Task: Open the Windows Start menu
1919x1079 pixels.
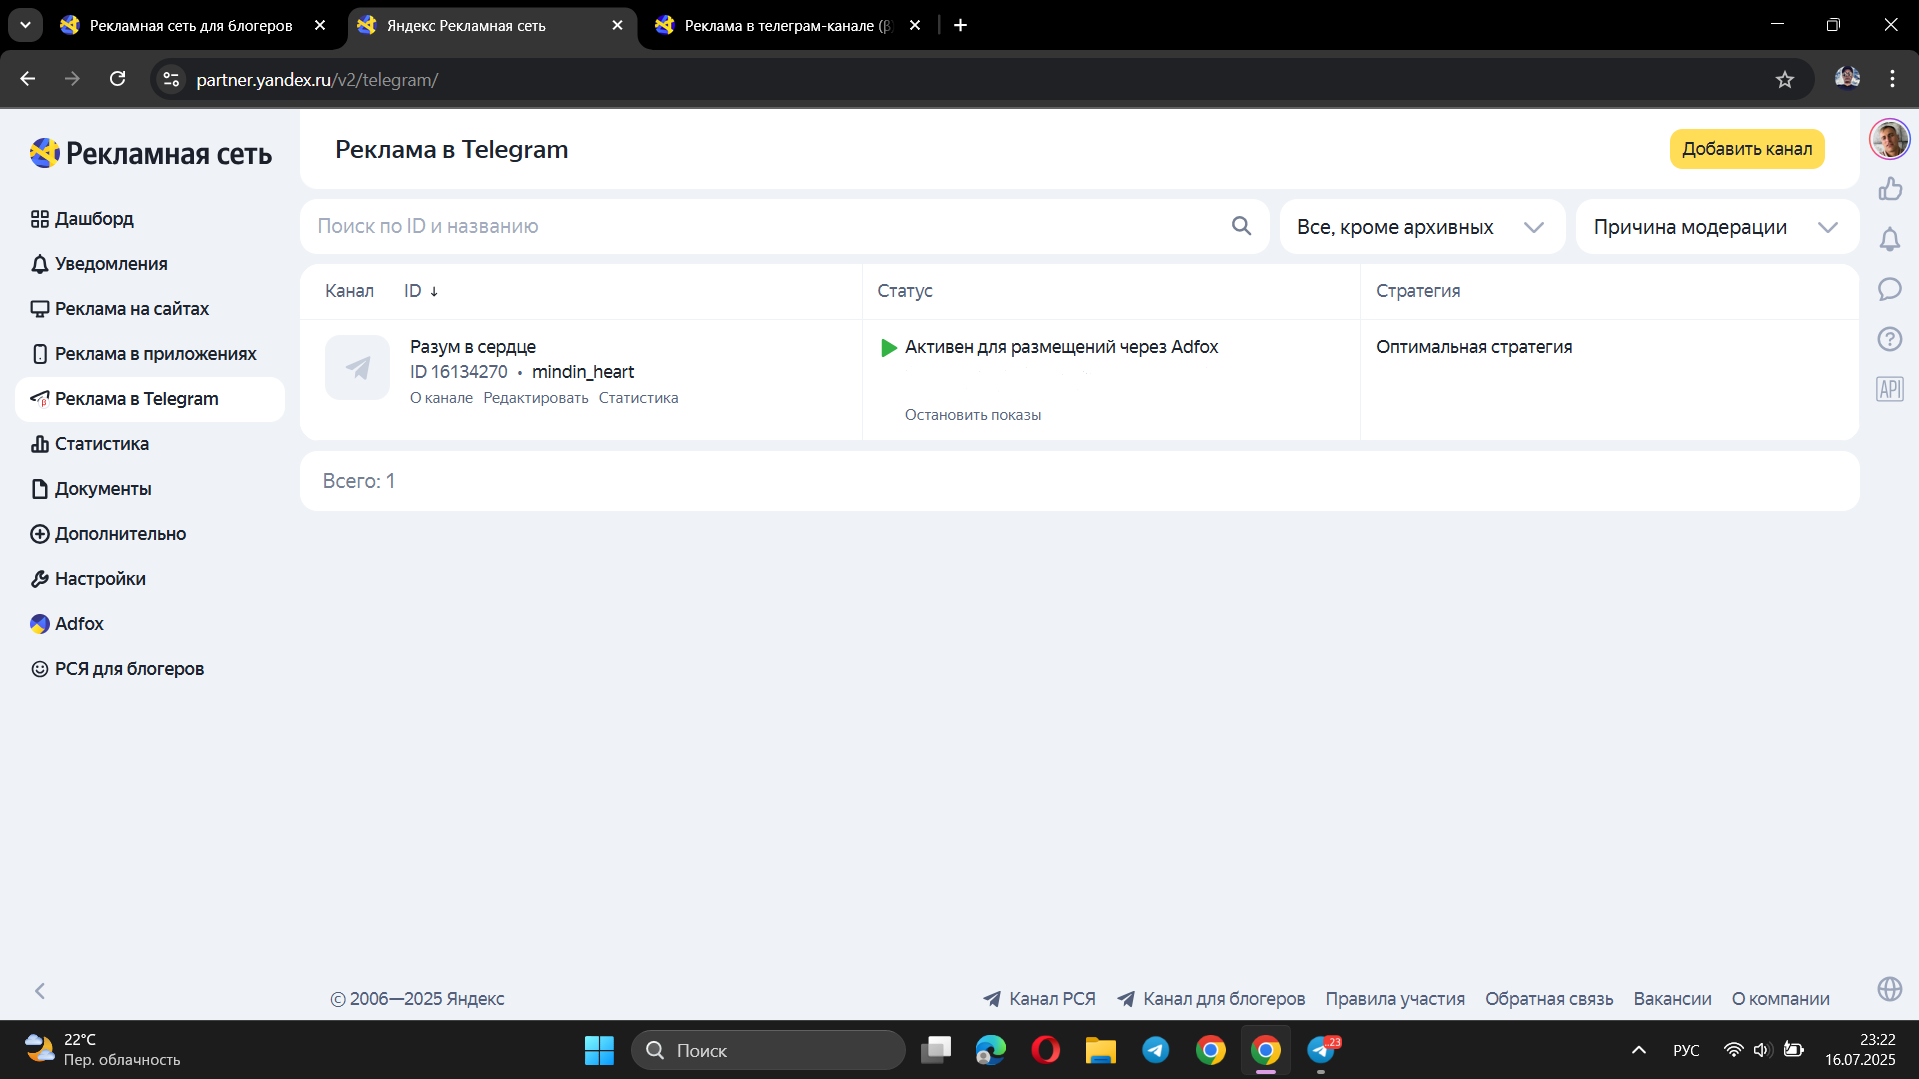Action: [599, 1050]
